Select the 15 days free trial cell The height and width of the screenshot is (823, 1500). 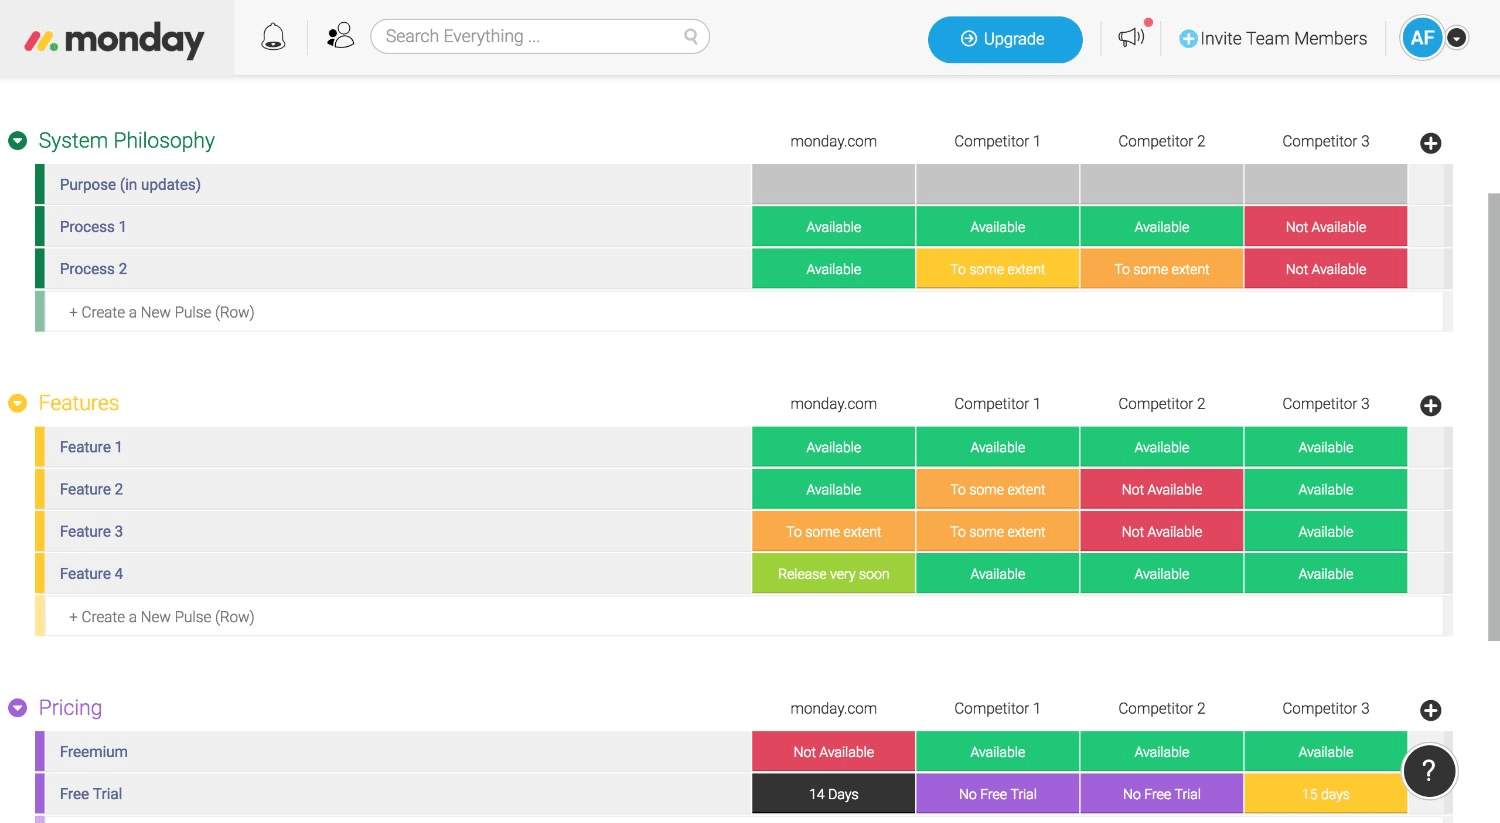(1326, 794)
